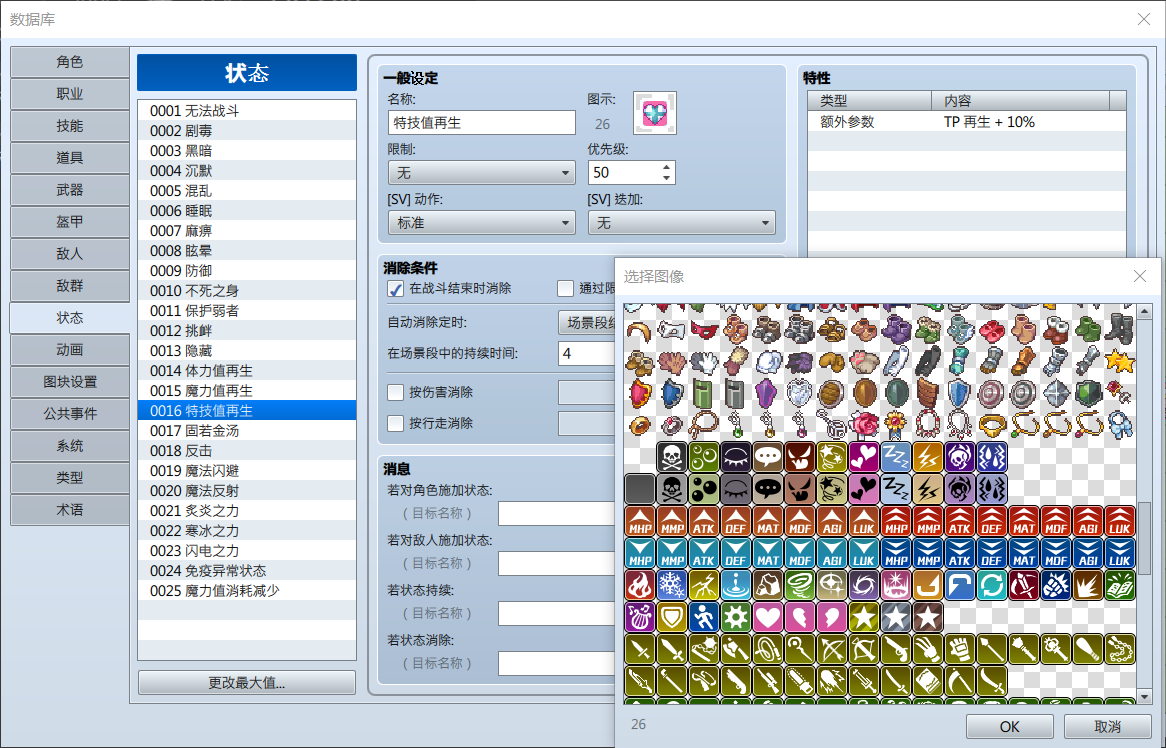1166x748 pixels.
Task: Confirm icon selection with OK
Action: point(1010,726)
